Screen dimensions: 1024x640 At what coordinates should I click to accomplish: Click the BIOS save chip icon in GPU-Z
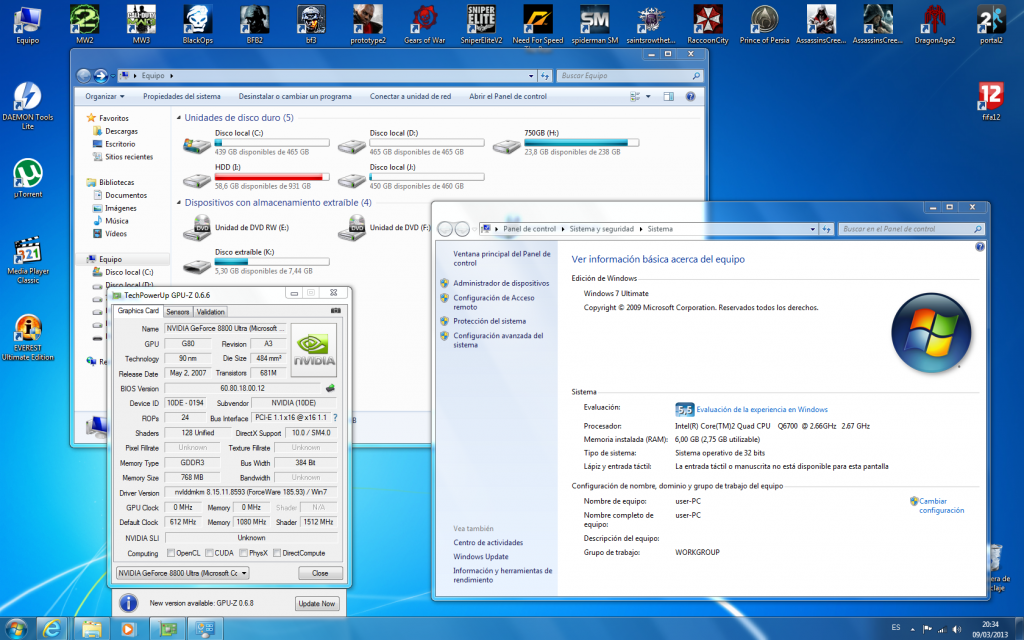(x=330, y=388)
